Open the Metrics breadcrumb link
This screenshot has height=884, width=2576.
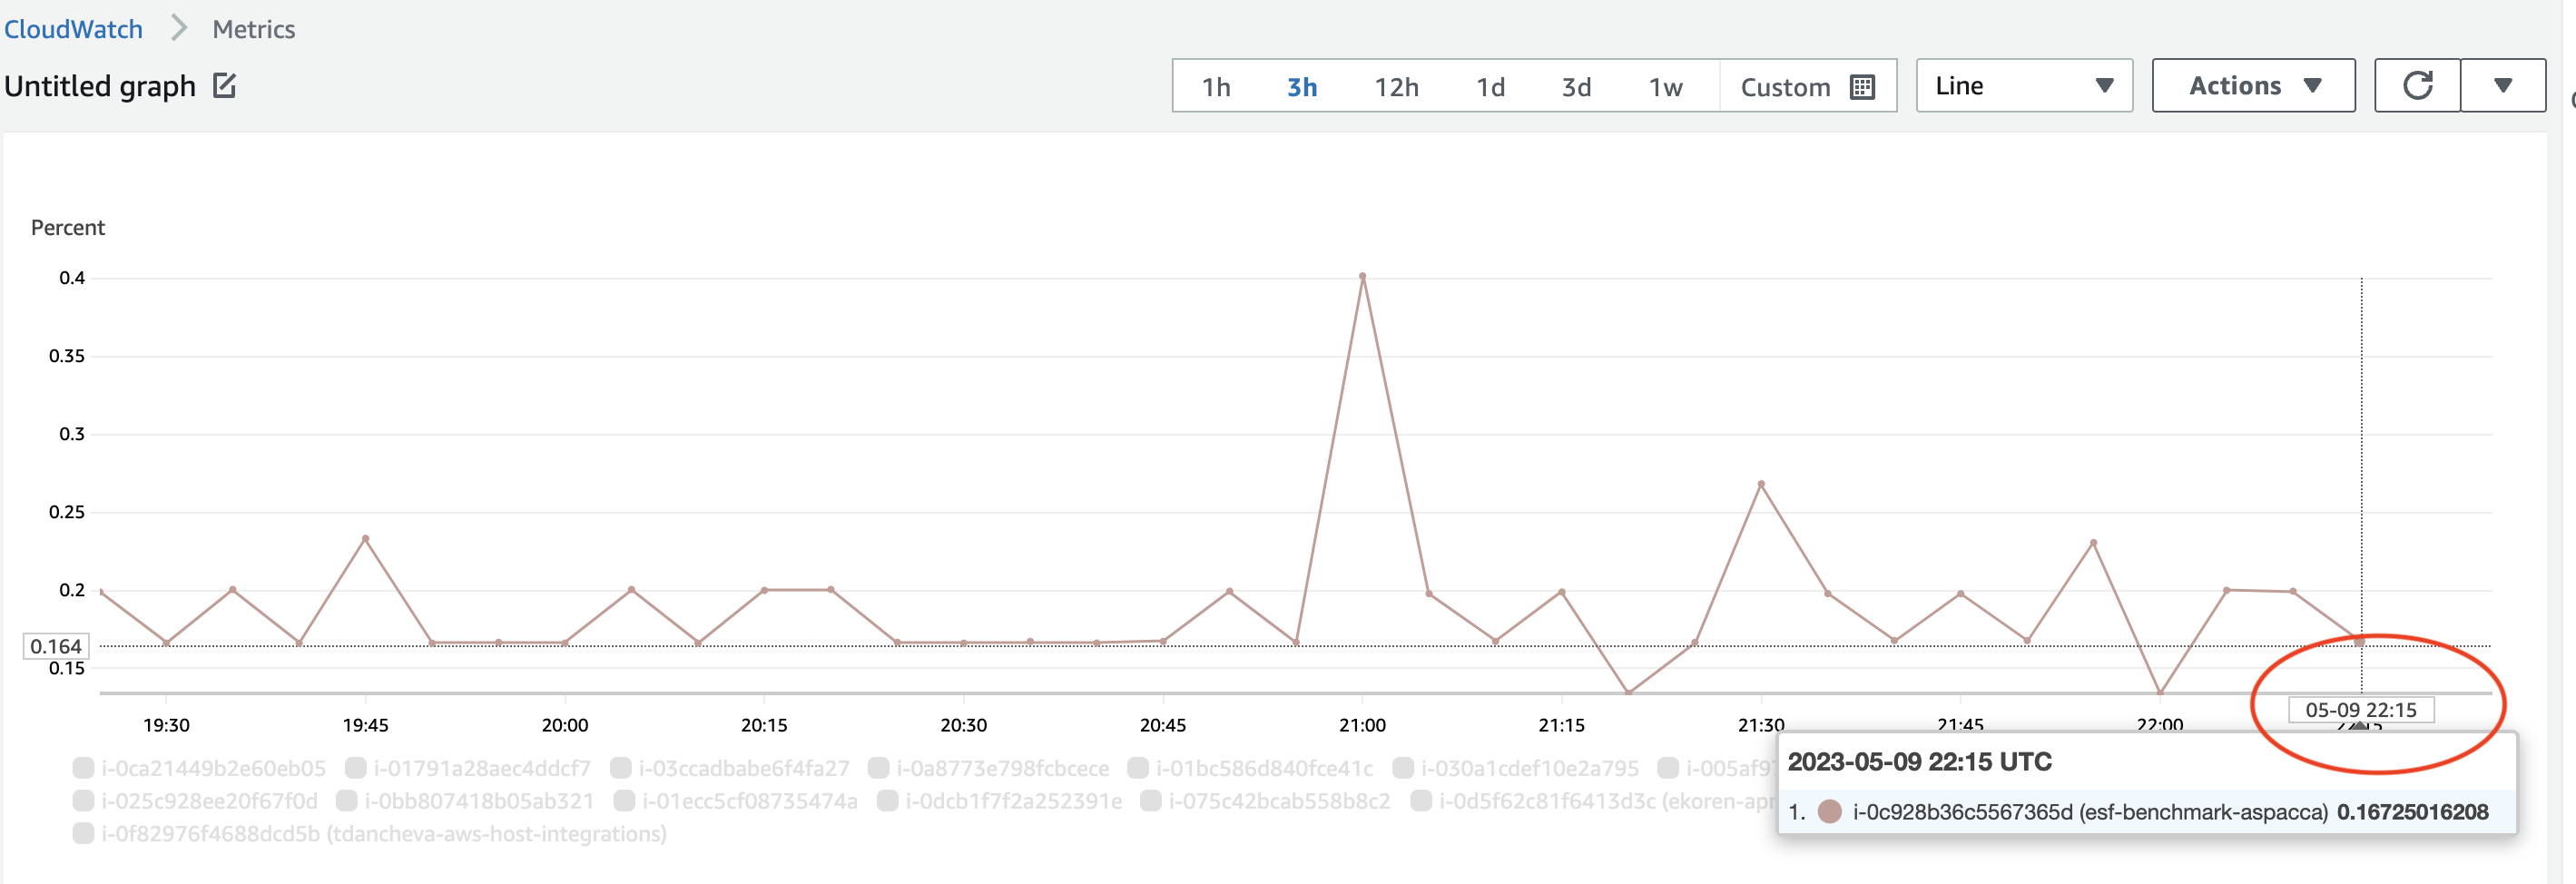pyautogui.click(x=253, y=29)
